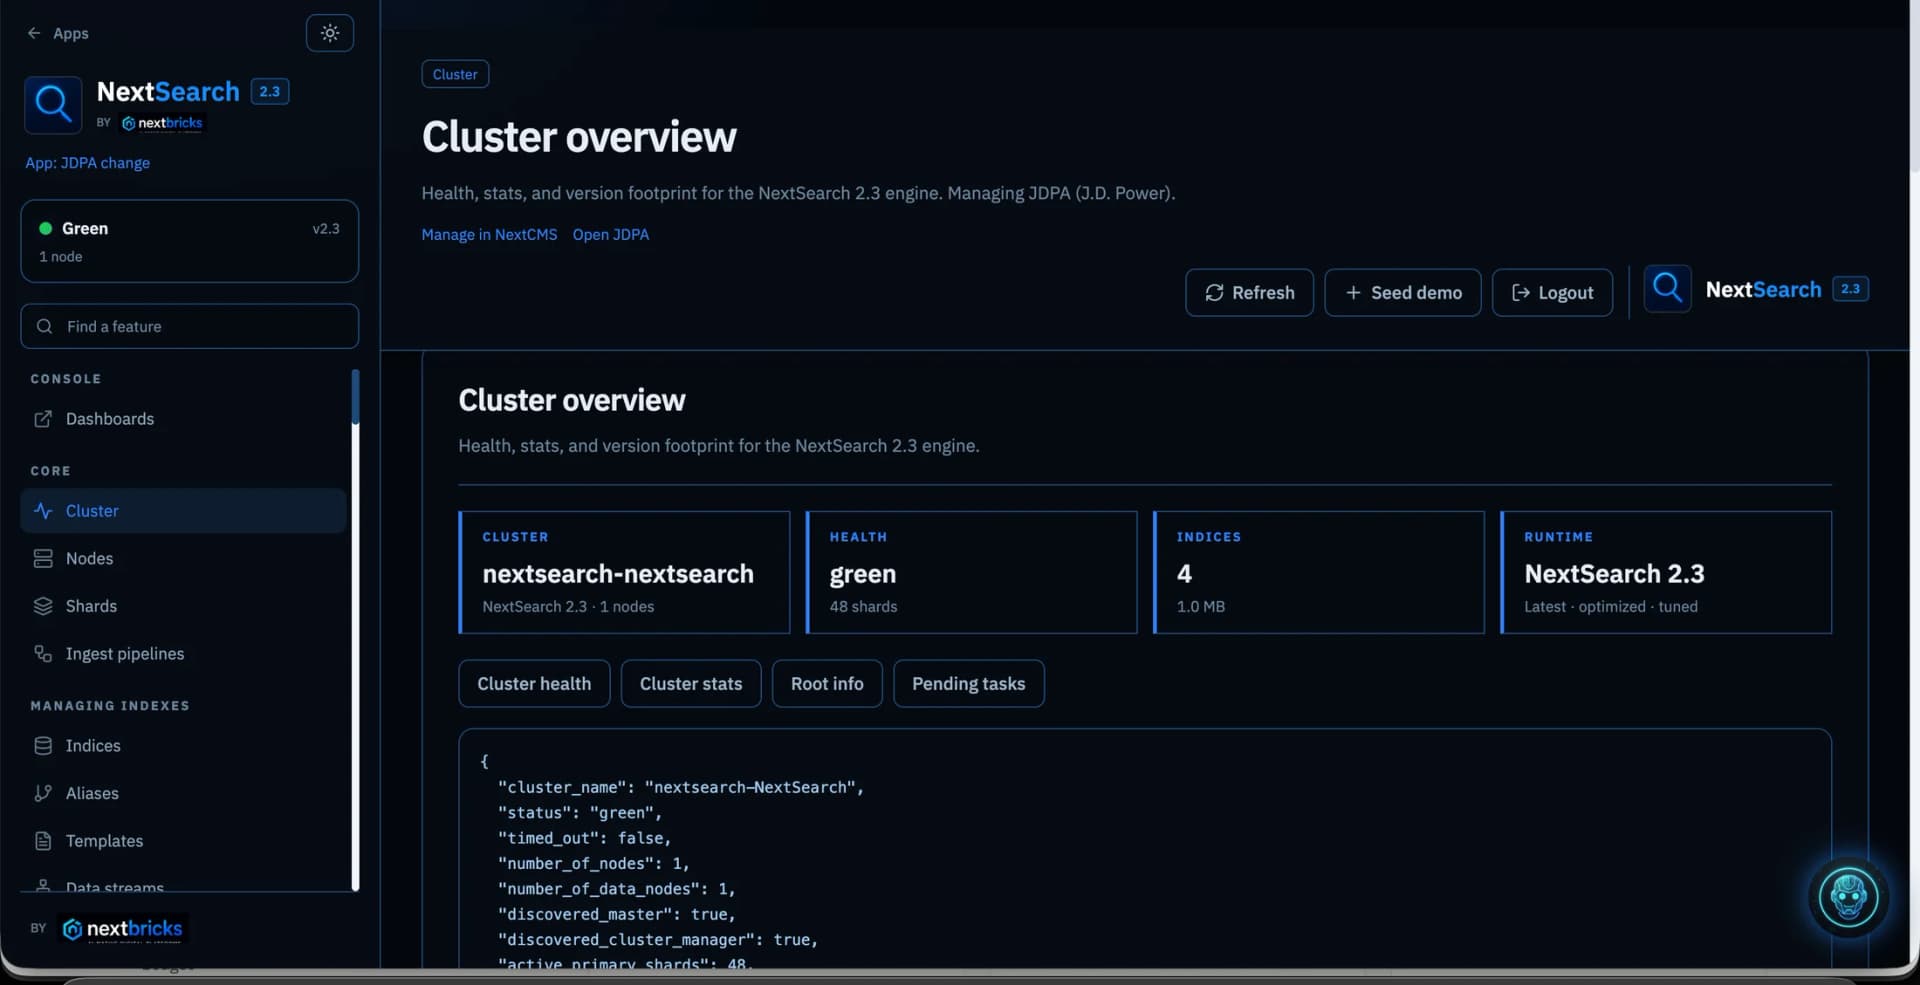Click the v2.3 label in status card
This screenshot has height=985, width=1920.
tap(326, 229)
